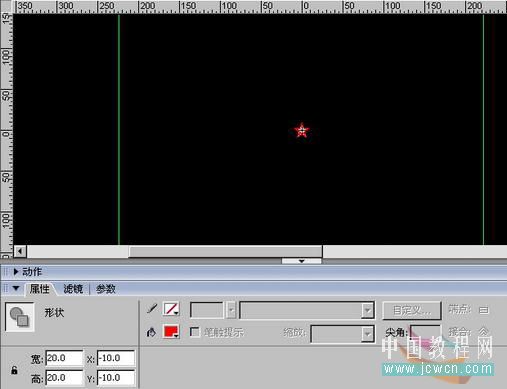
Task: Open the 端点 cap style icon
Action: pyautogui.click(x=484, y=310)
